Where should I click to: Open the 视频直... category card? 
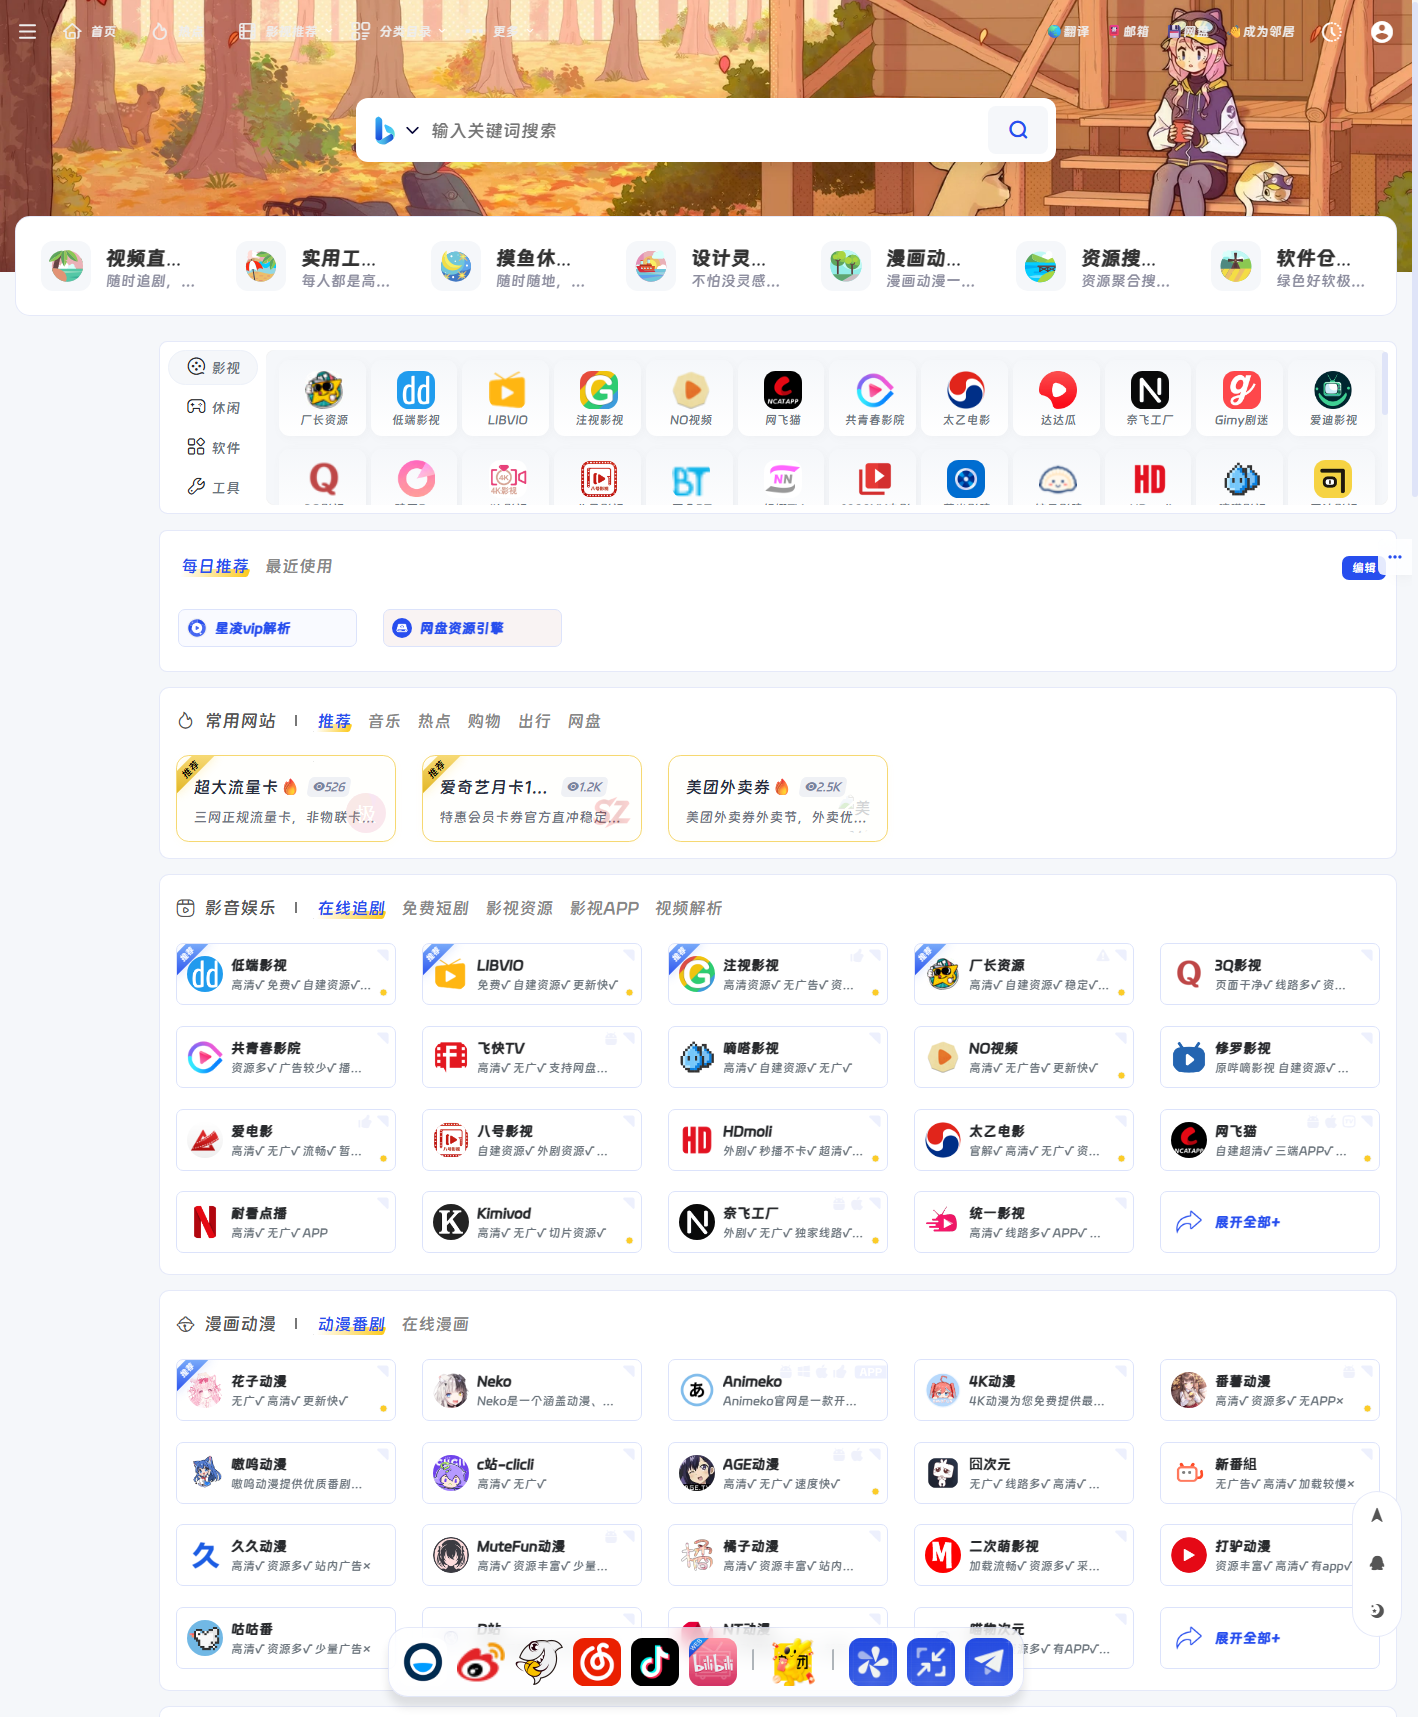tap(121, 267)
